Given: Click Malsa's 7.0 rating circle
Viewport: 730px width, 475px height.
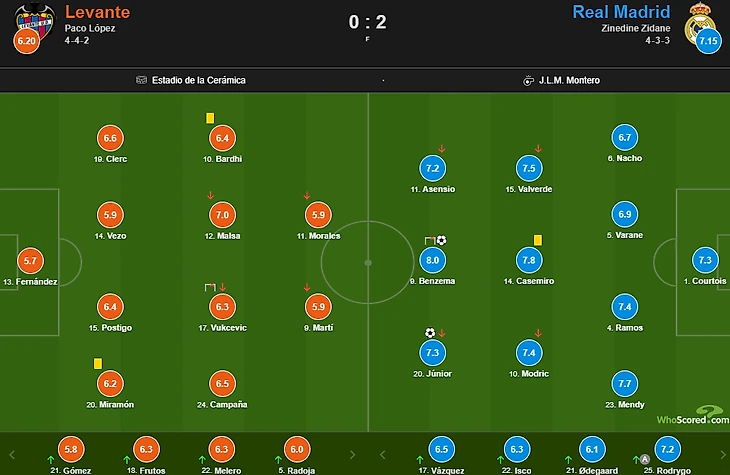Looking at the screenshot, I should click(x=222, y=214).
